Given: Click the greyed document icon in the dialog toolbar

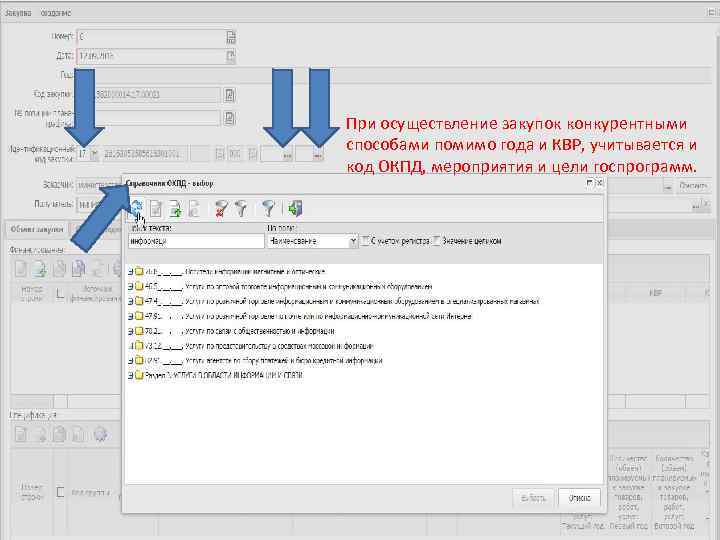Looking at the screenshot, I should click(x=194, y=209).
